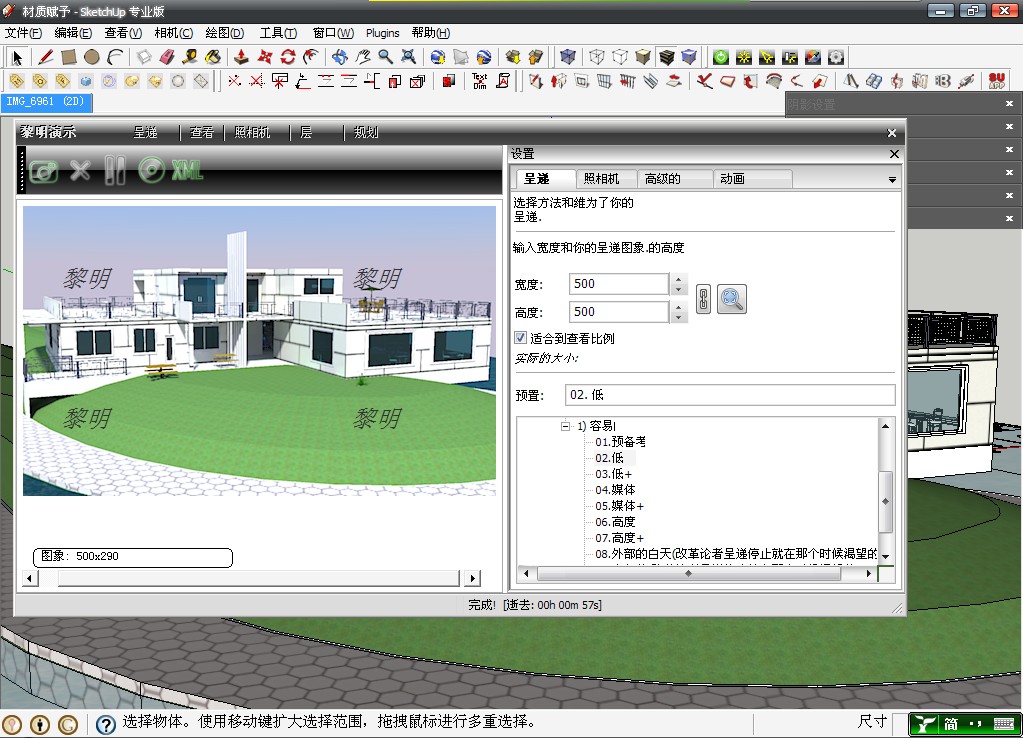Viewport: 1023px width, 738px height.
Task: Select preset '01.预备考' in the tree
Action: click(x=620, y=442)
